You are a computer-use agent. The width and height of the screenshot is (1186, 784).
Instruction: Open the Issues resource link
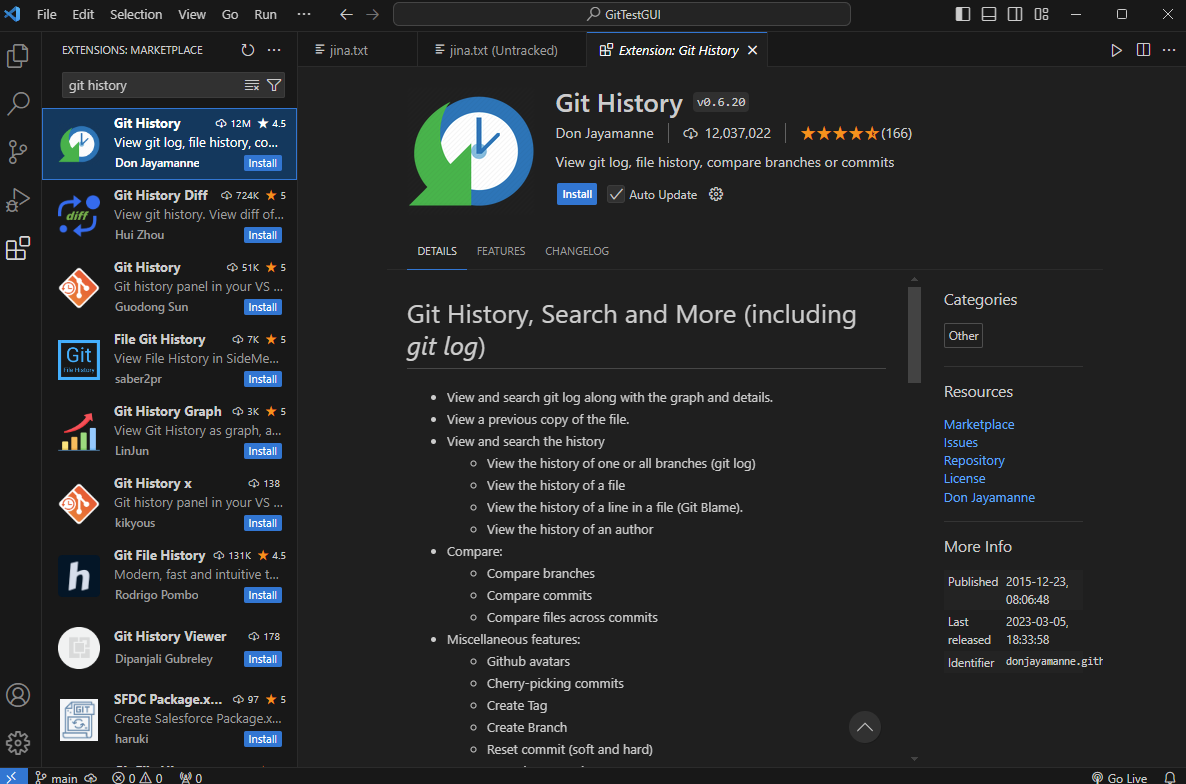[x=961, y=442]
